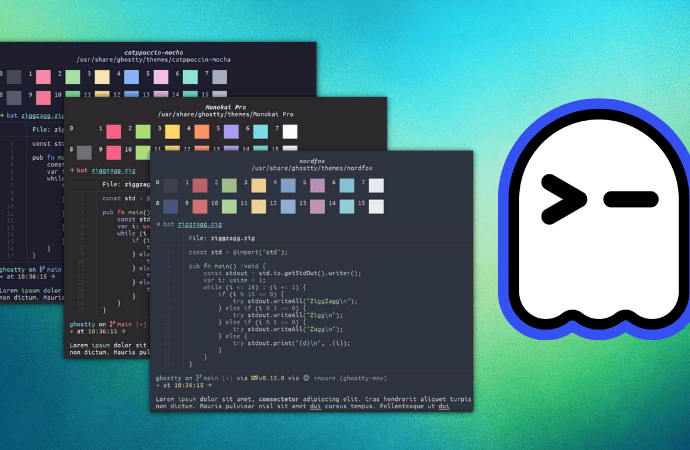Viewport: 690px width, 450px height.
Task: Click v0.13.0 version in nordfox prompt
Action: click(x=272, y=378)
